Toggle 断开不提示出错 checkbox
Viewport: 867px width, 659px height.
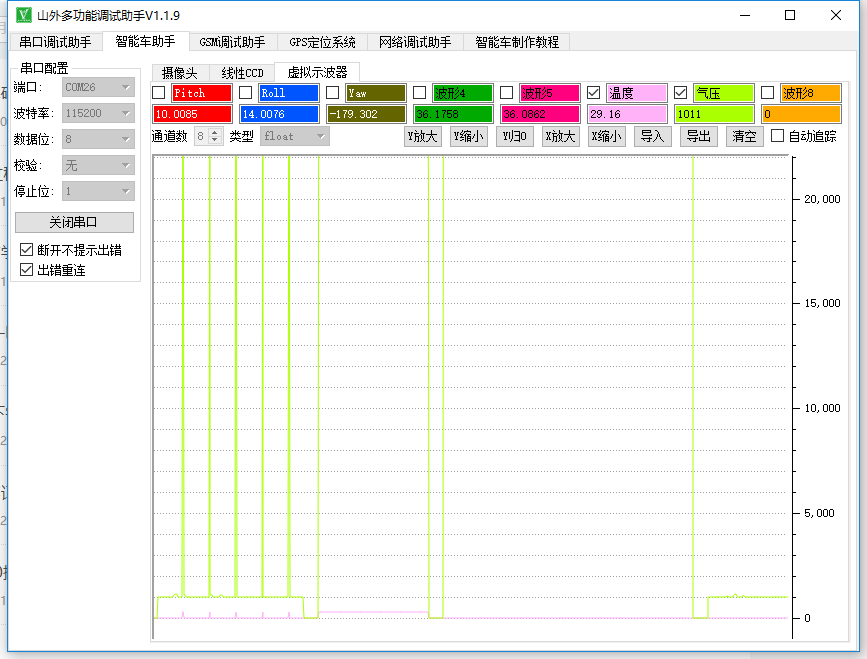(x=26, y=250)
